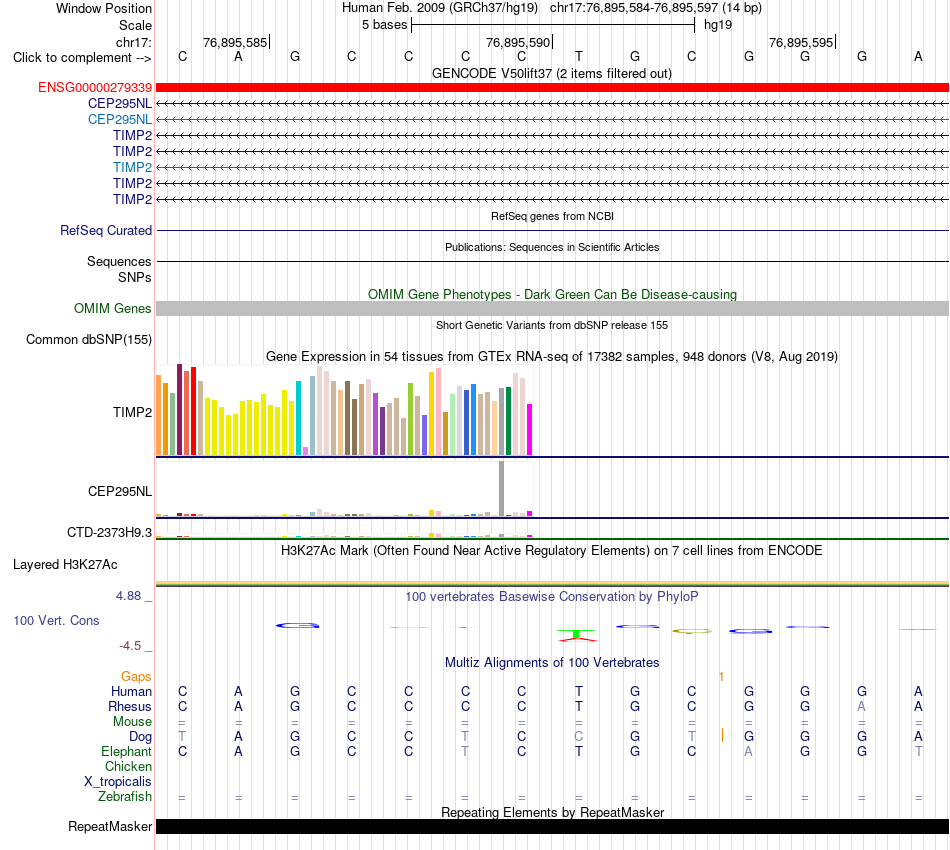950x850 pixels.
Task: Click the T base in the Human alignment row
Action: pyautogui.click(x=579, y=691)
